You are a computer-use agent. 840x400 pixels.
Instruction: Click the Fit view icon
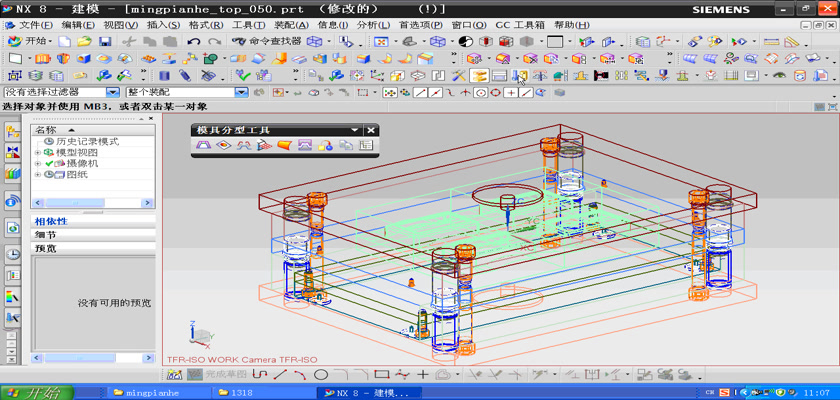(381, 41)
